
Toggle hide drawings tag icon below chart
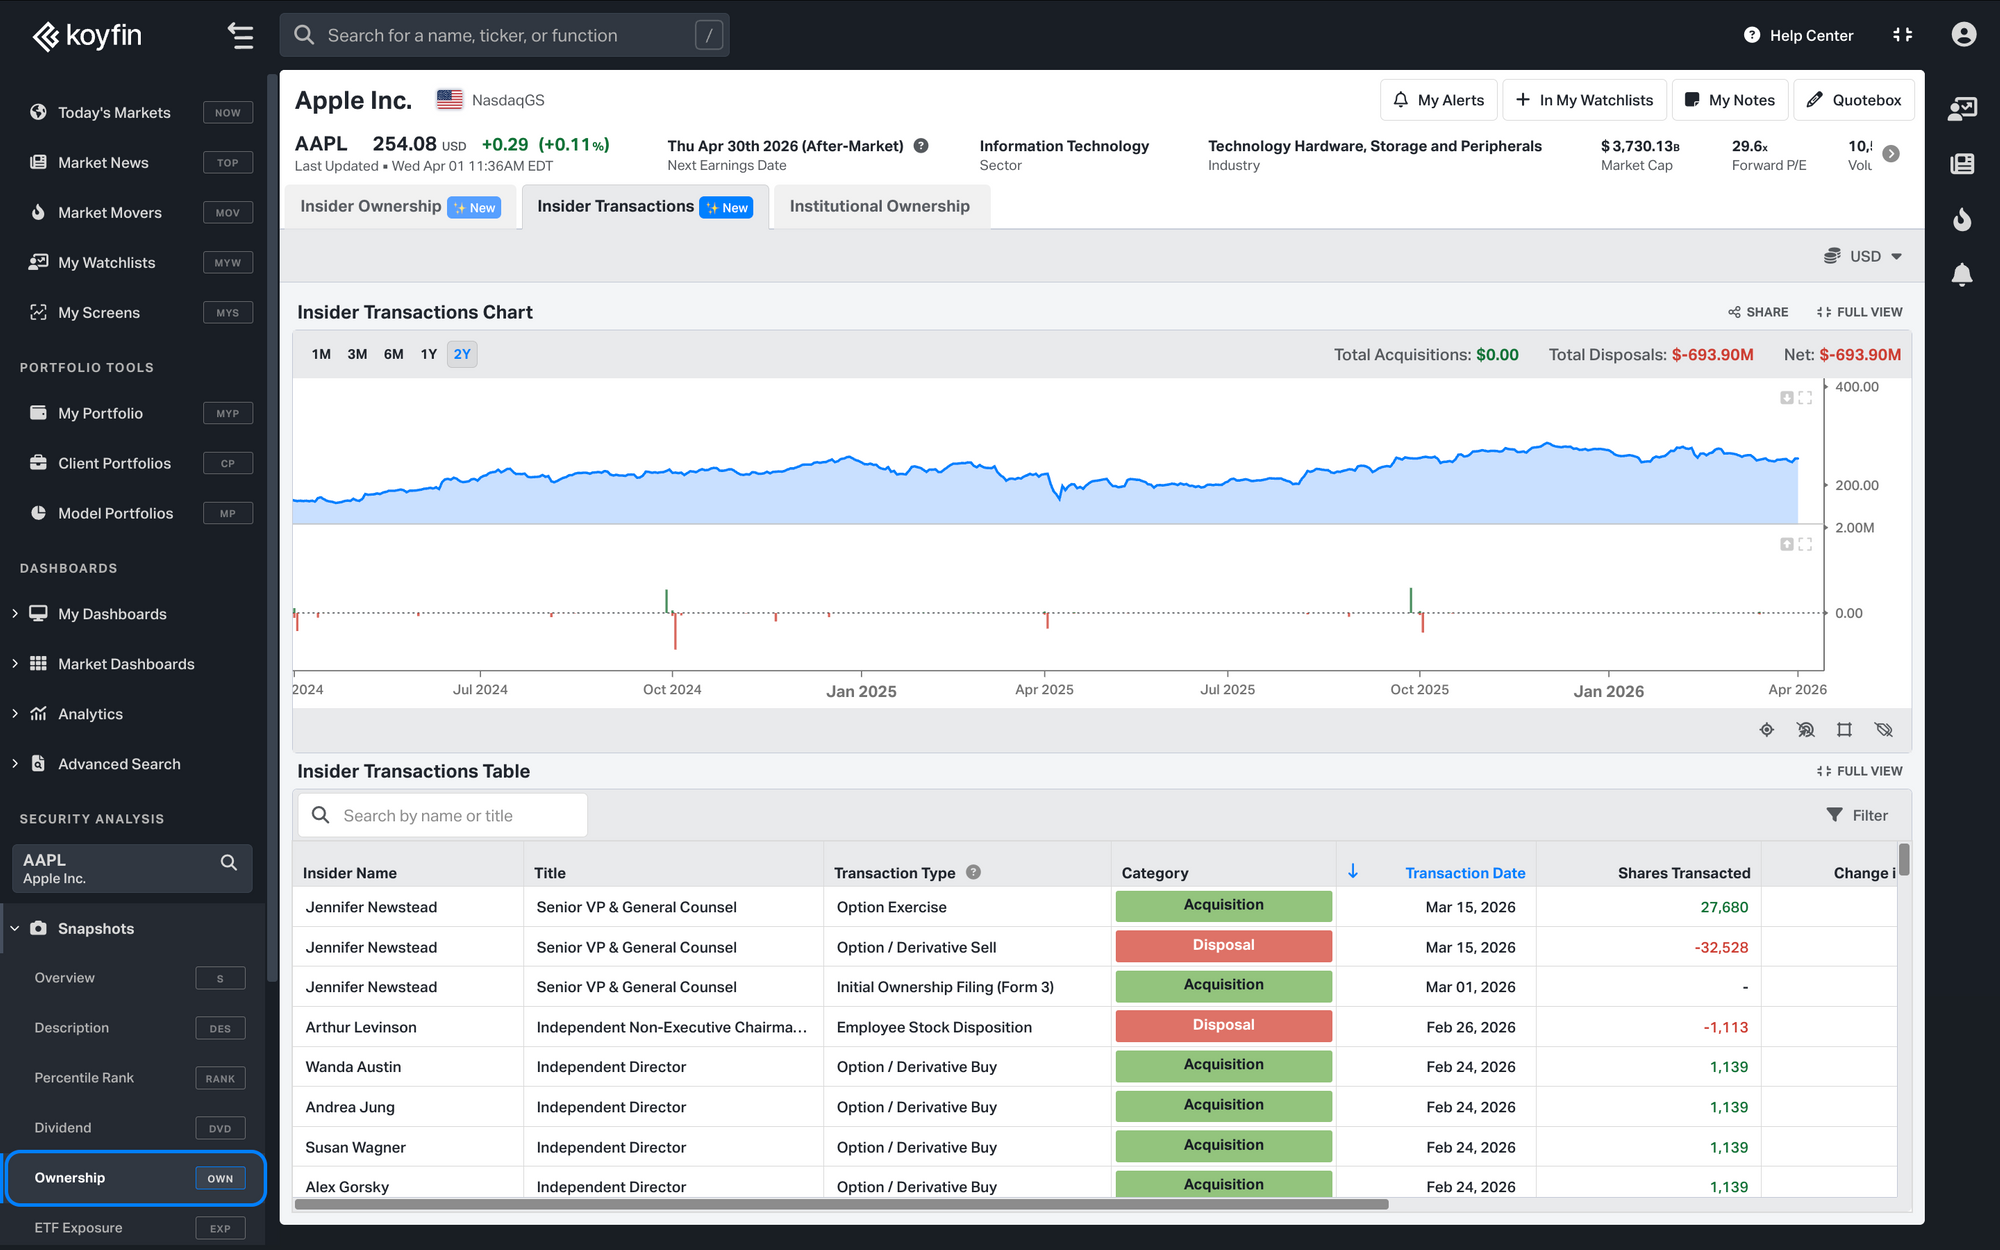[x=1884, y=730]
